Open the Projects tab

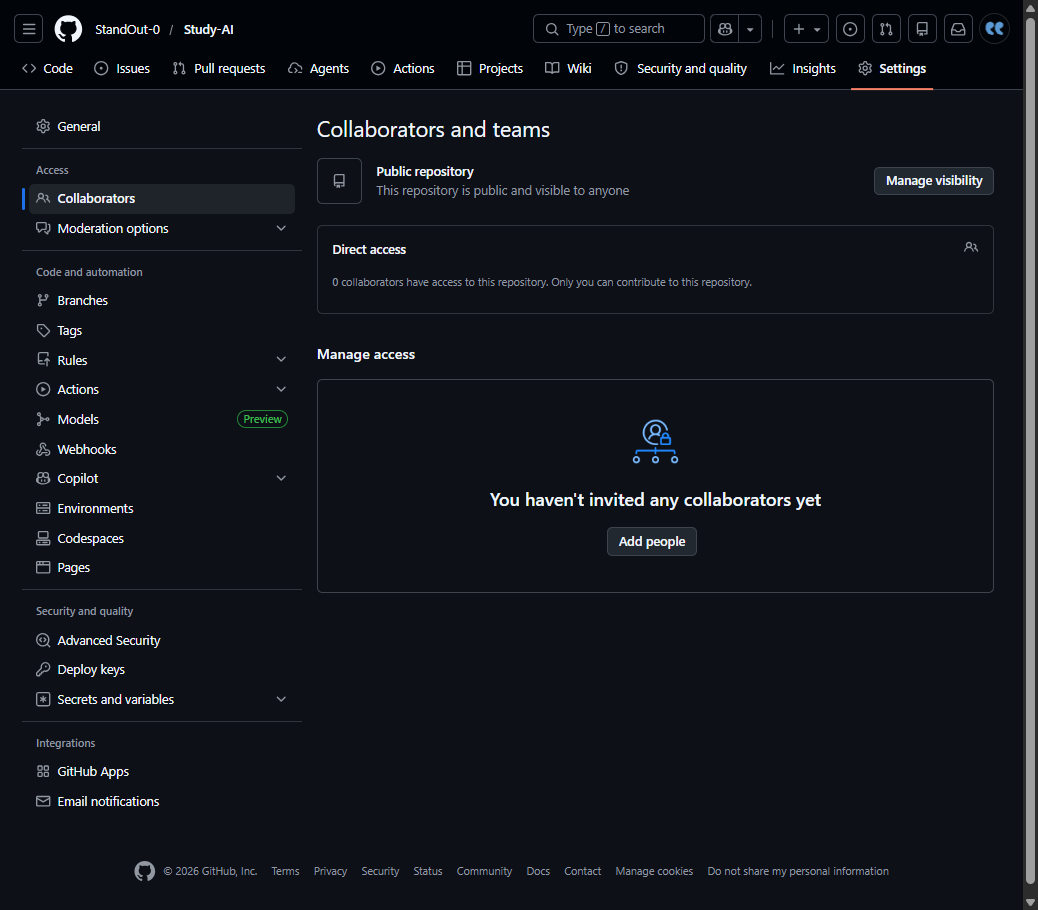[x=490, y=68]
